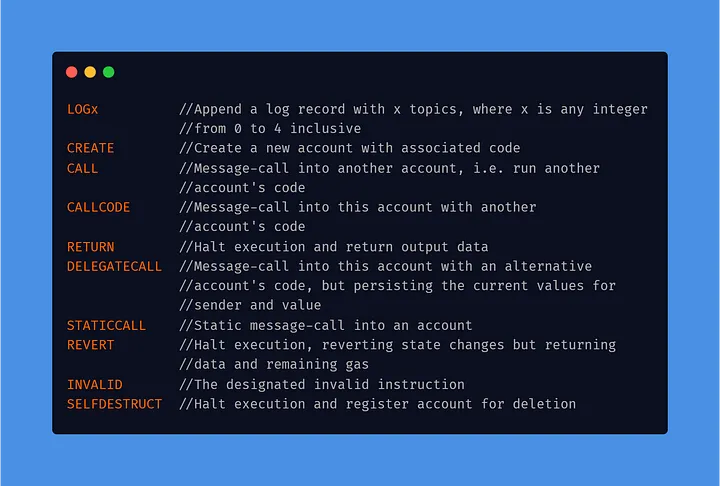720x486 pixels.
Task: Select the SELFDESTRUCT opcode keyword
Action: 114,404
